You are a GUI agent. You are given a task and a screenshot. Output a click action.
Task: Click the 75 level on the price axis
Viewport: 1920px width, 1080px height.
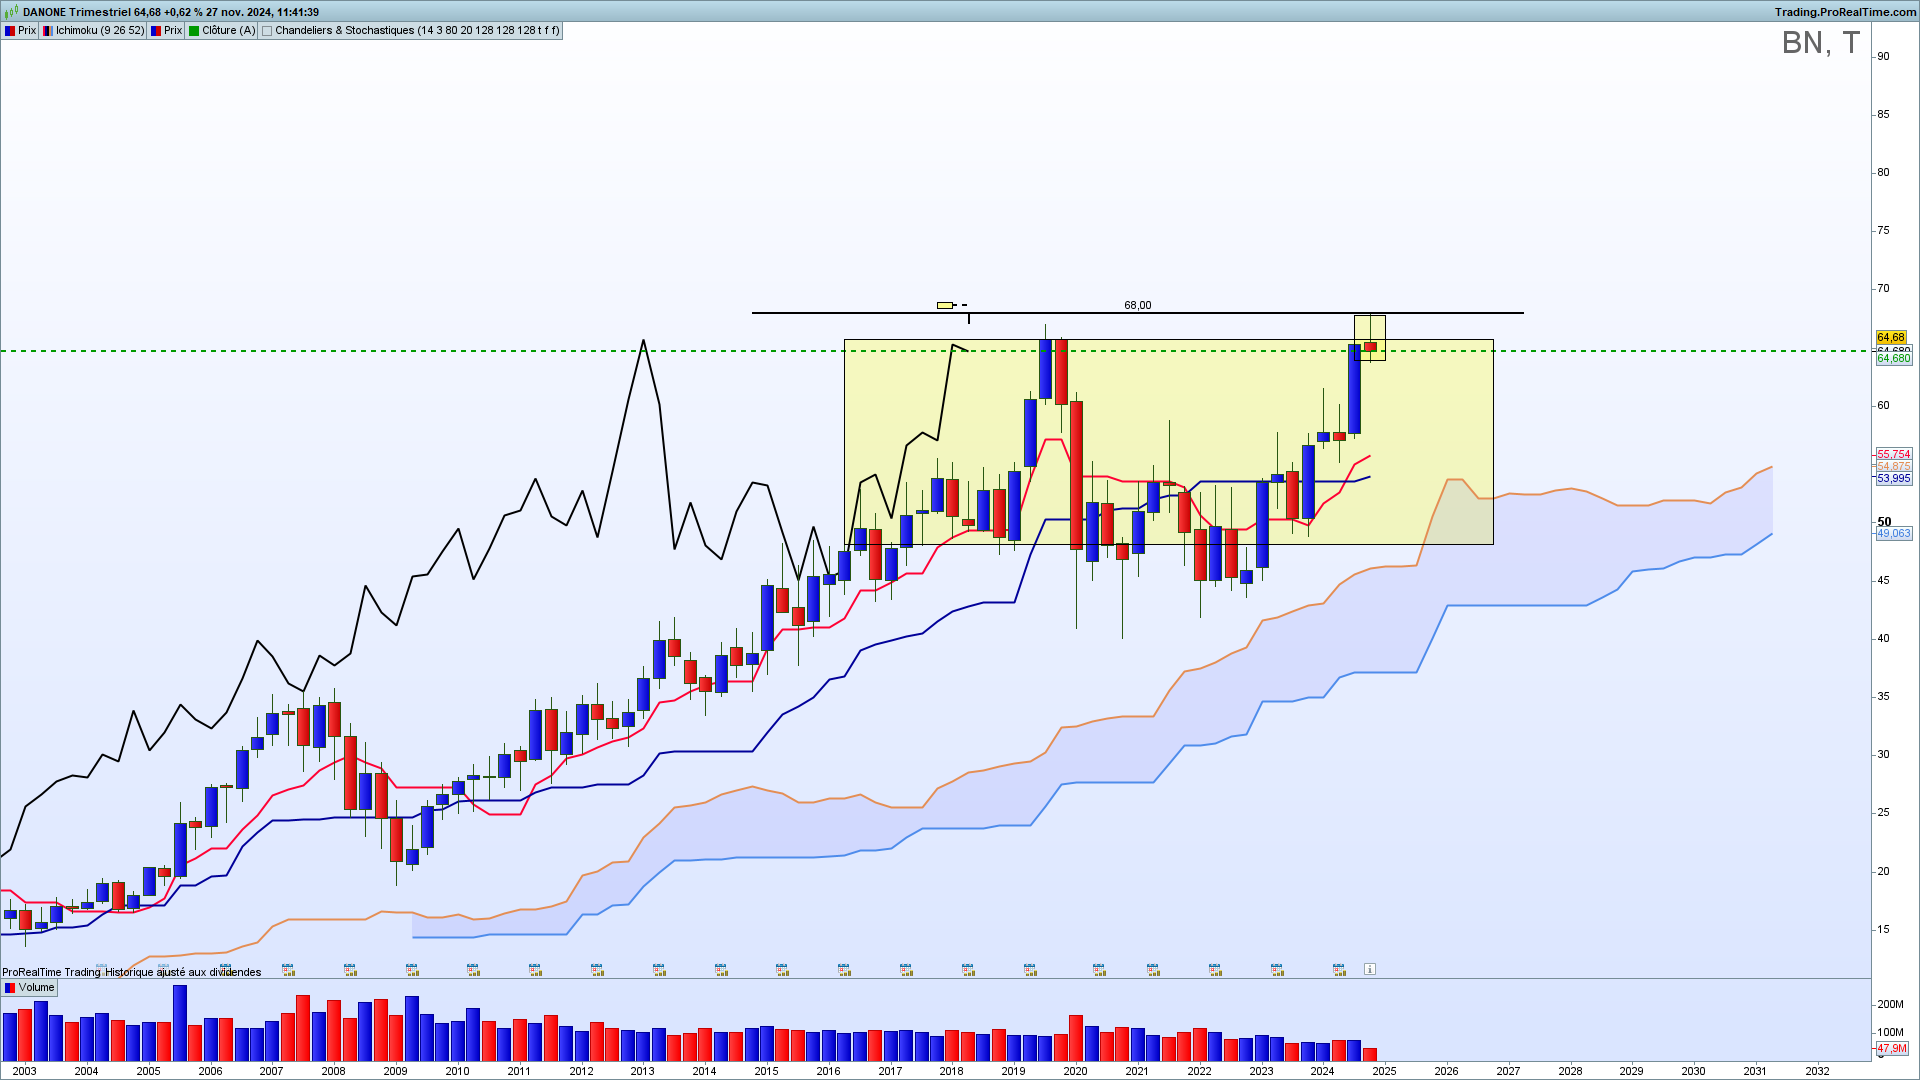point(1884,231)
